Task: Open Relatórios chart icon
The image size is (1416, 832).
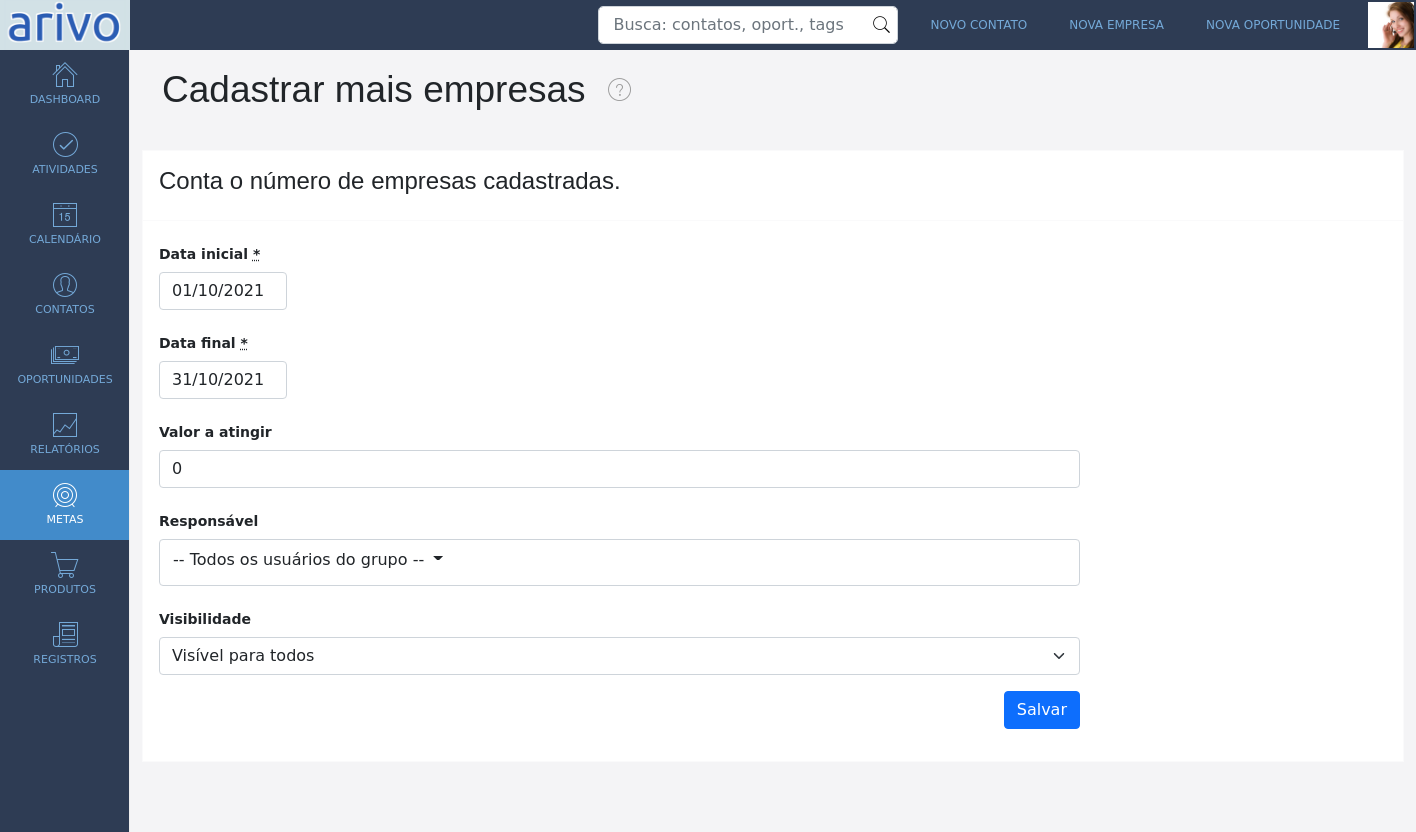Action: [x=65, y=425]
